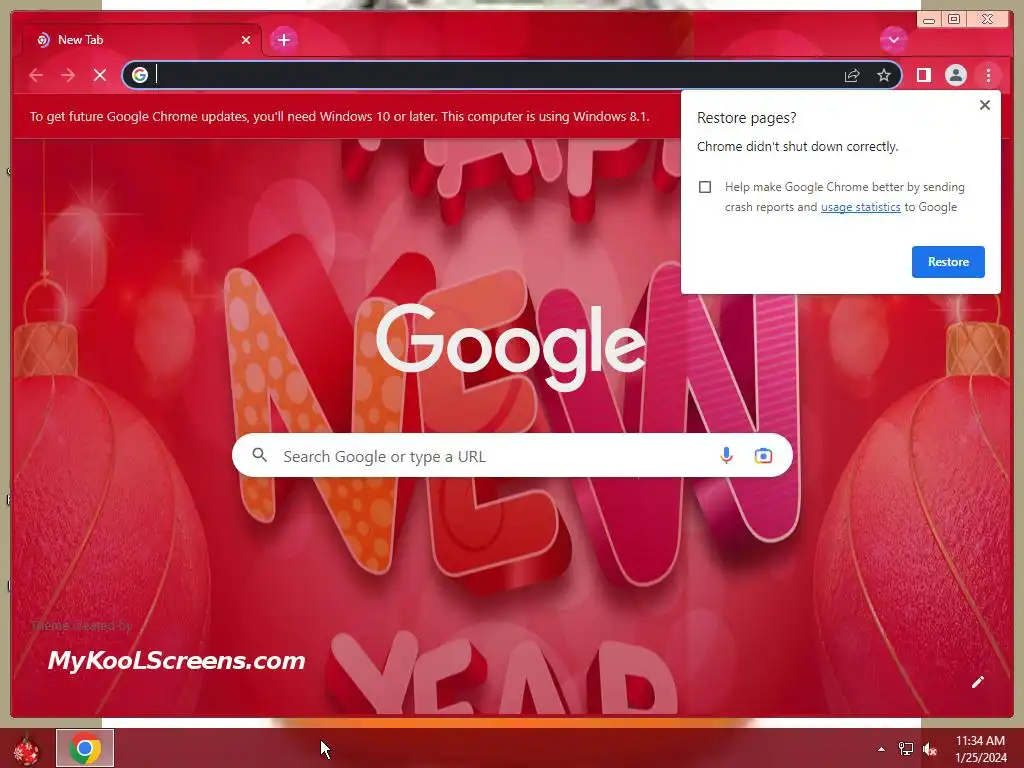Click the Search Google or type a URL box

coord(512,456)
